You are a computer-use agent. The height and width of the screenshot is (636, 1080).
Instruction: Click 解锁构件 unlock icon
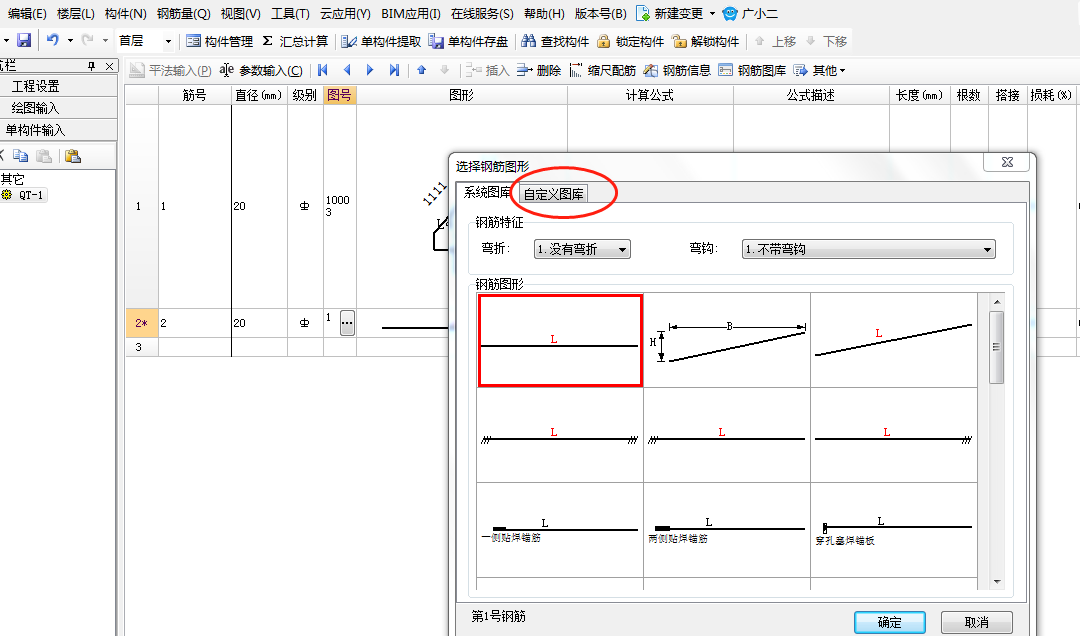705,41
